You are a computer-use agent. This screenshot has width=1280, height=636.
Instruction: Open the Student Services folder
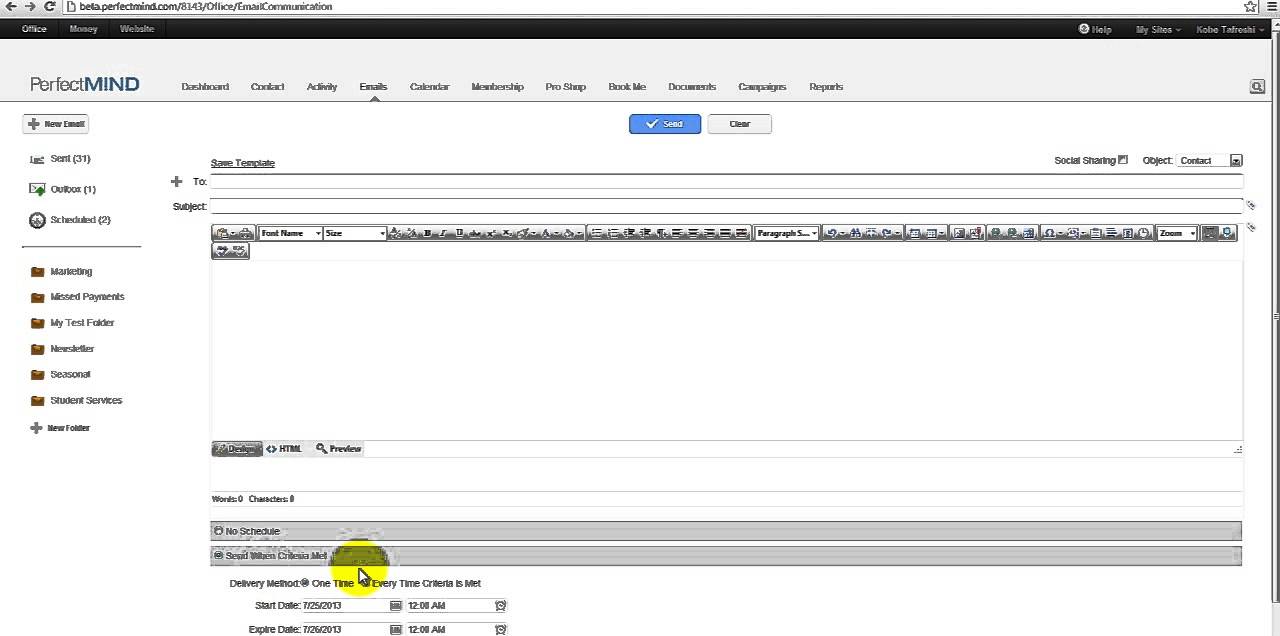[86, 400]
